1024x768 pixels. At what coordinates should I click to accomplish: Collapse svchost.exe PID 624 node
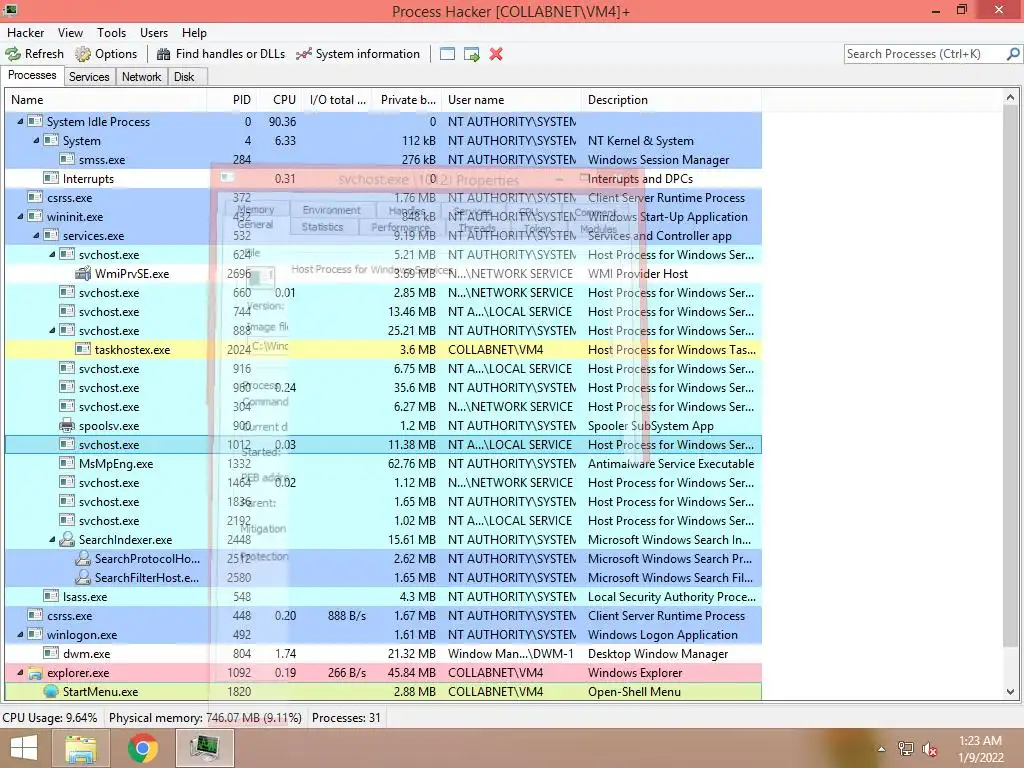tap(52, 255)
